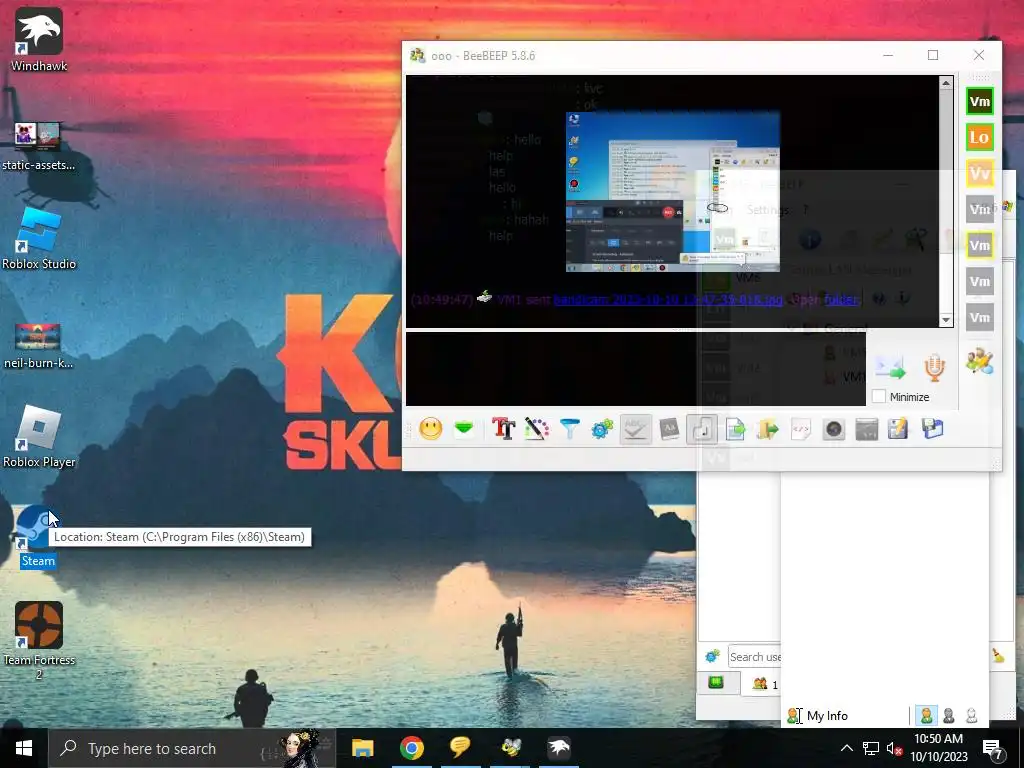Toggle the beep sound music note icon
1024x768 pixels.
(x=702, y=429)
